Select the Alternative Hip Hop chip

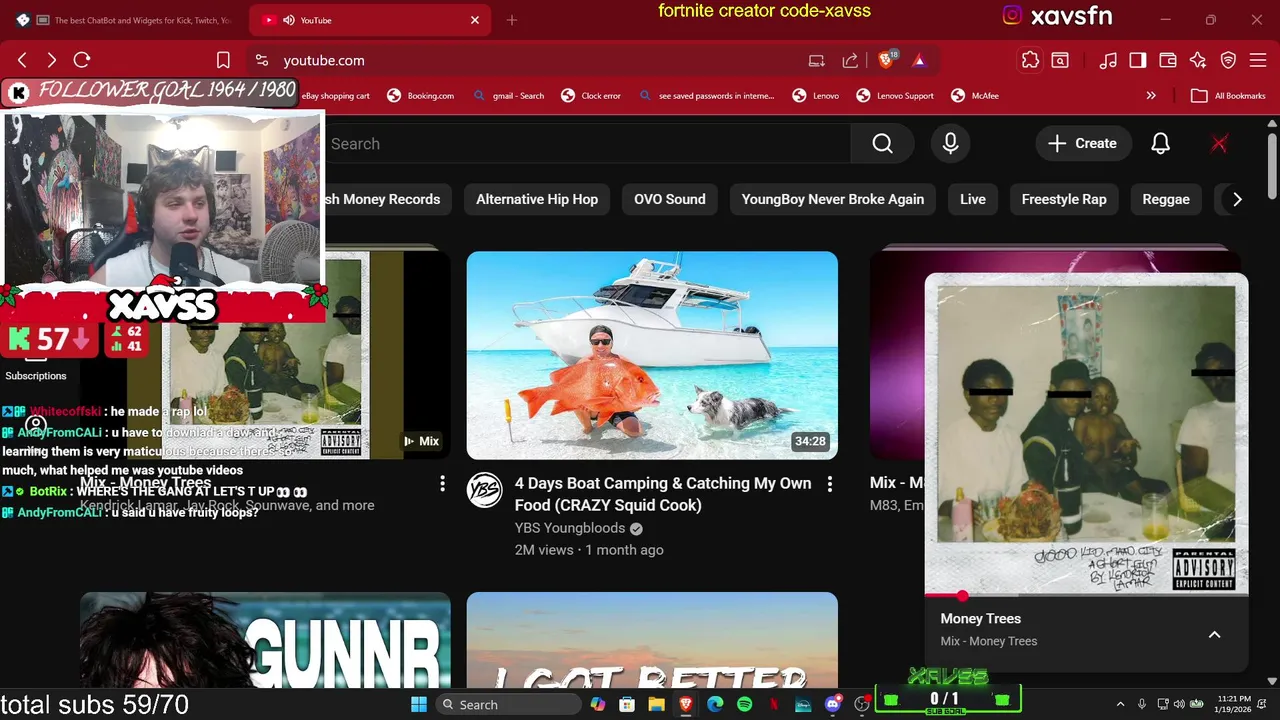point(537,199)
